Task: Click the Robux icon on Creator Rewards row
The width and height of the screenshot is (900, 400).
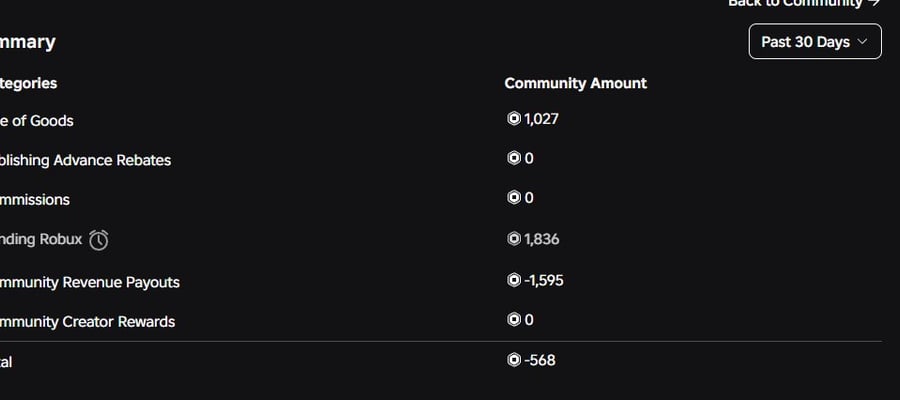Action: pos(514,319)
